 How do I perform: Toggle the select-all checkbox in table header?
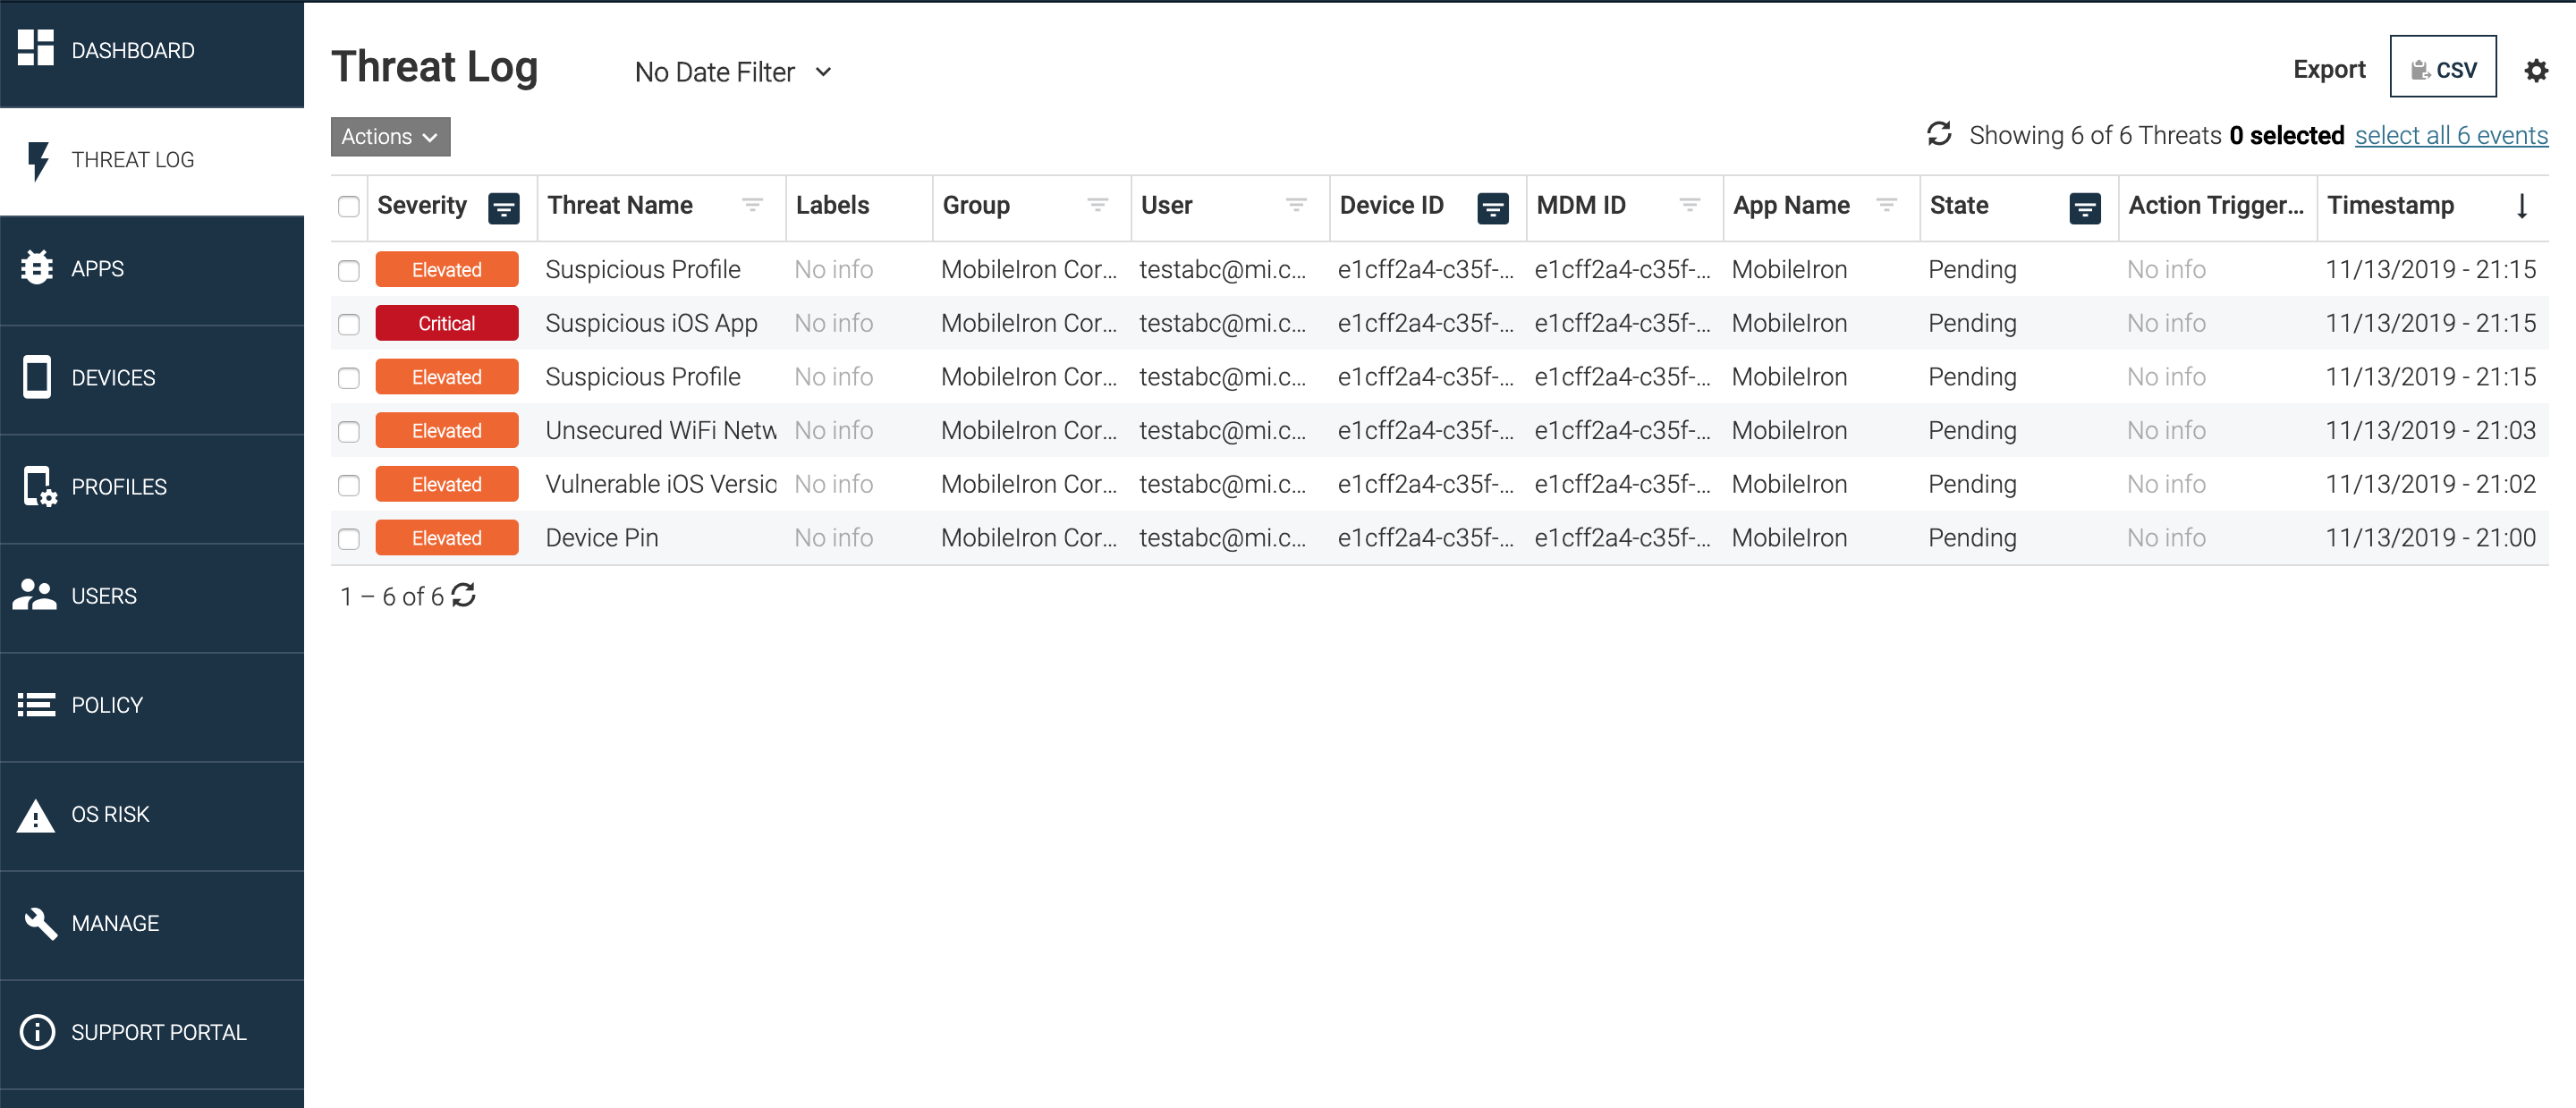pyautogui.click(x=348, y=206)
